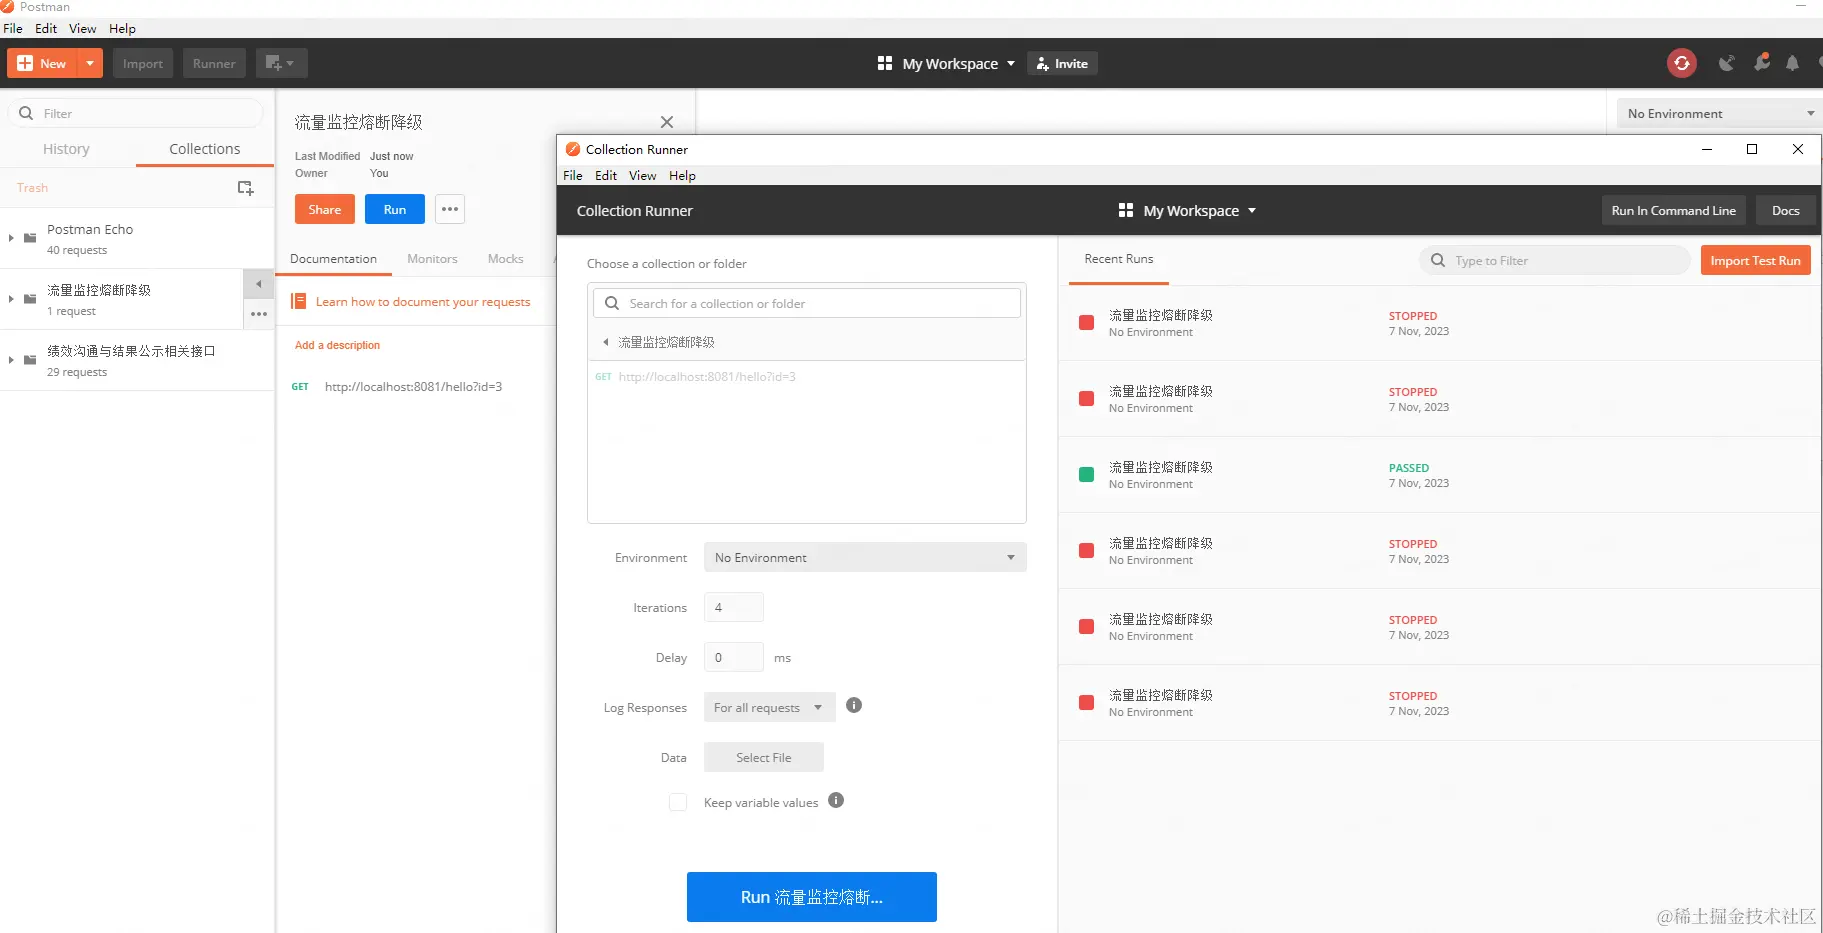Image resolution: width=1823 pixels, height=933 pixels.
Task: Open the No Environment dropdown in main window
Action: 1719,113
